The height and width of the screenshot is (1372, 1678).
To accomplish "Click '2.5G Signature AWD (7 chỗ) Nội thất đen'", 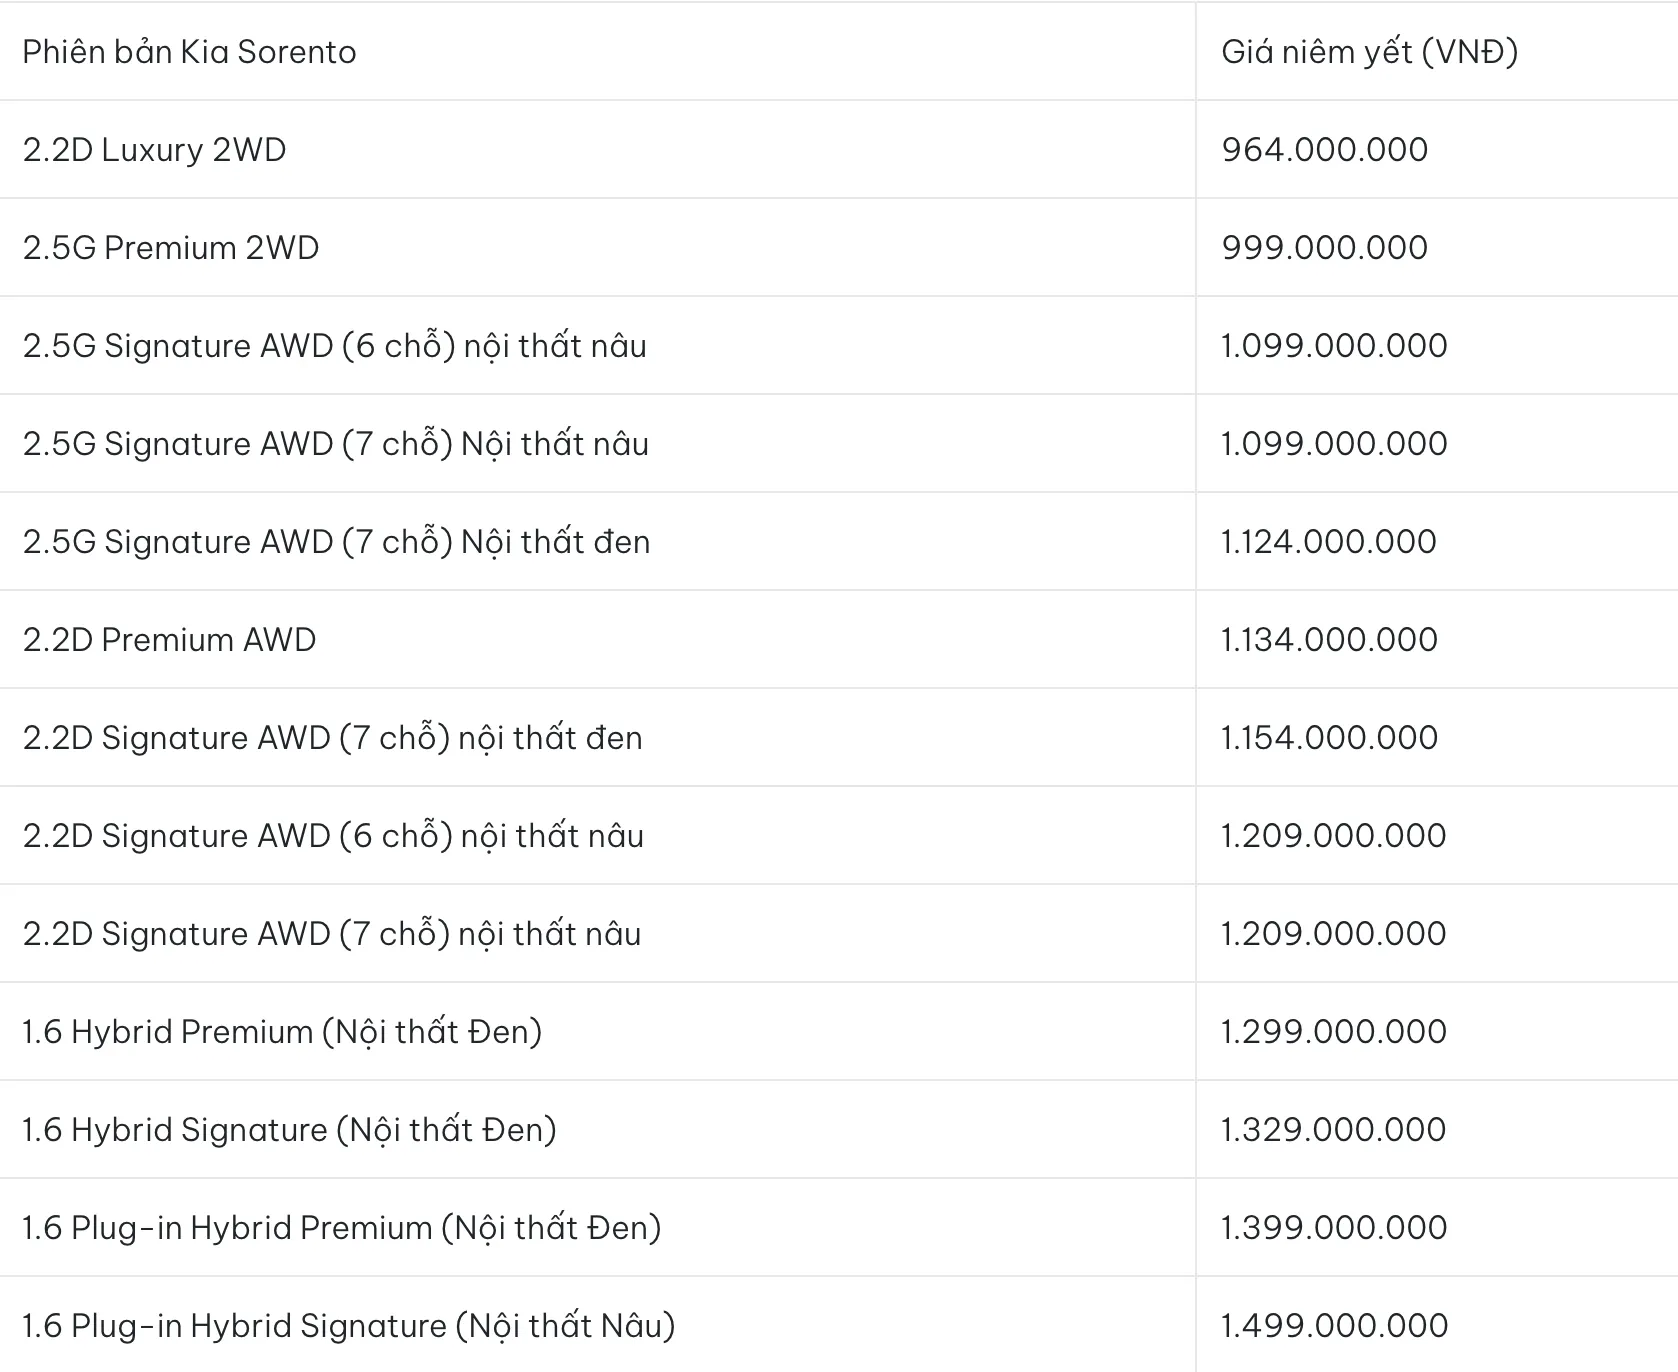I will click(337, 542).
